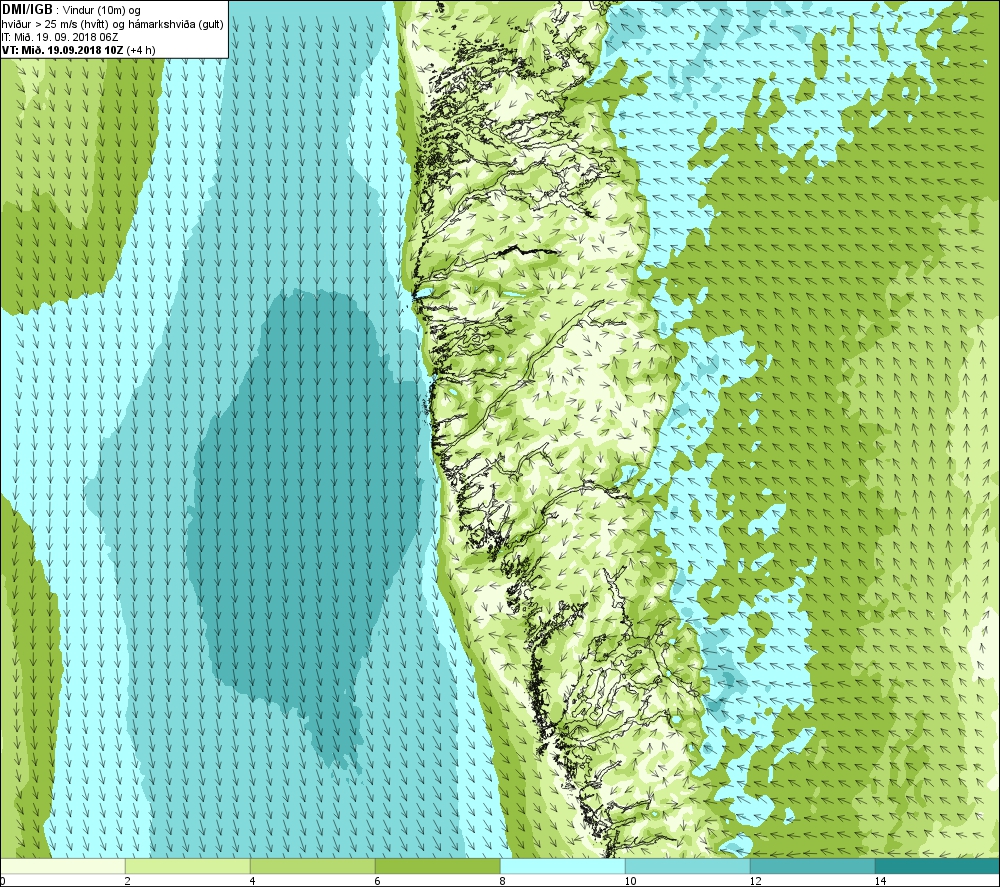Click the 10–12 m/s light teal swatch
The width and height of the screenshot is (1000, 887).
click(x=688, y=866)
